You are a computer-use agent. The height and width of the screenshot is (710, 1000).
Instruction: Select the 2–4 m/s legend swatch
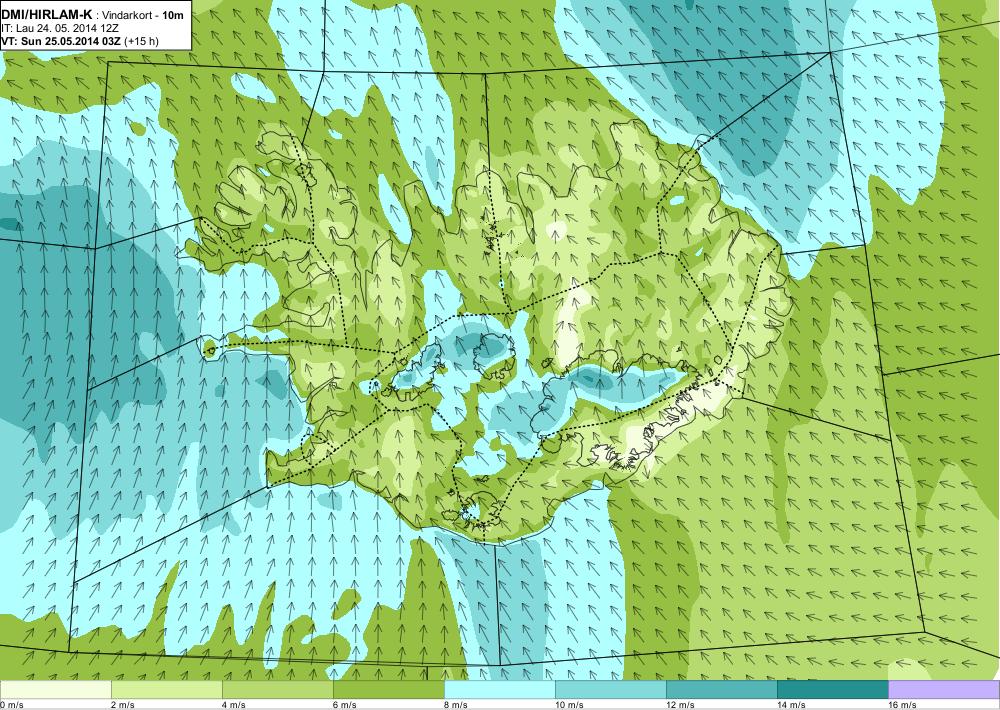tap(166, 689)
